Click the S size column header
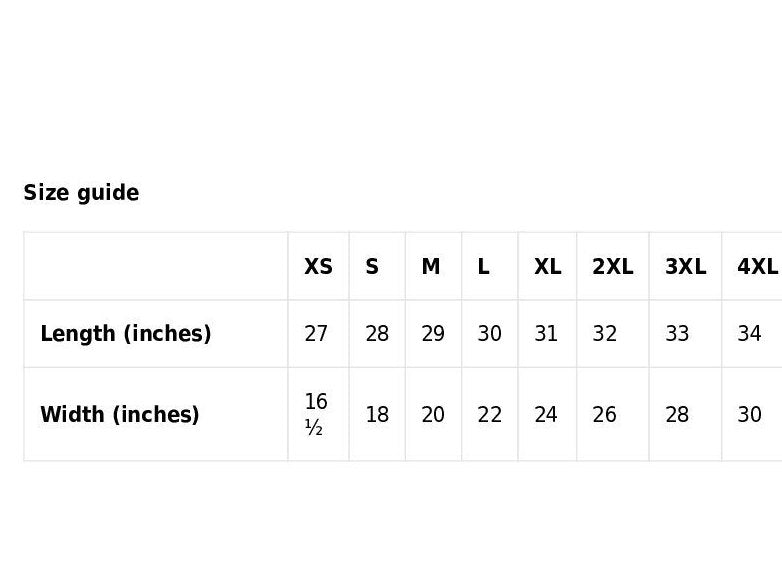The width and height of the screenshot is (782, 587). pos(372,267)
